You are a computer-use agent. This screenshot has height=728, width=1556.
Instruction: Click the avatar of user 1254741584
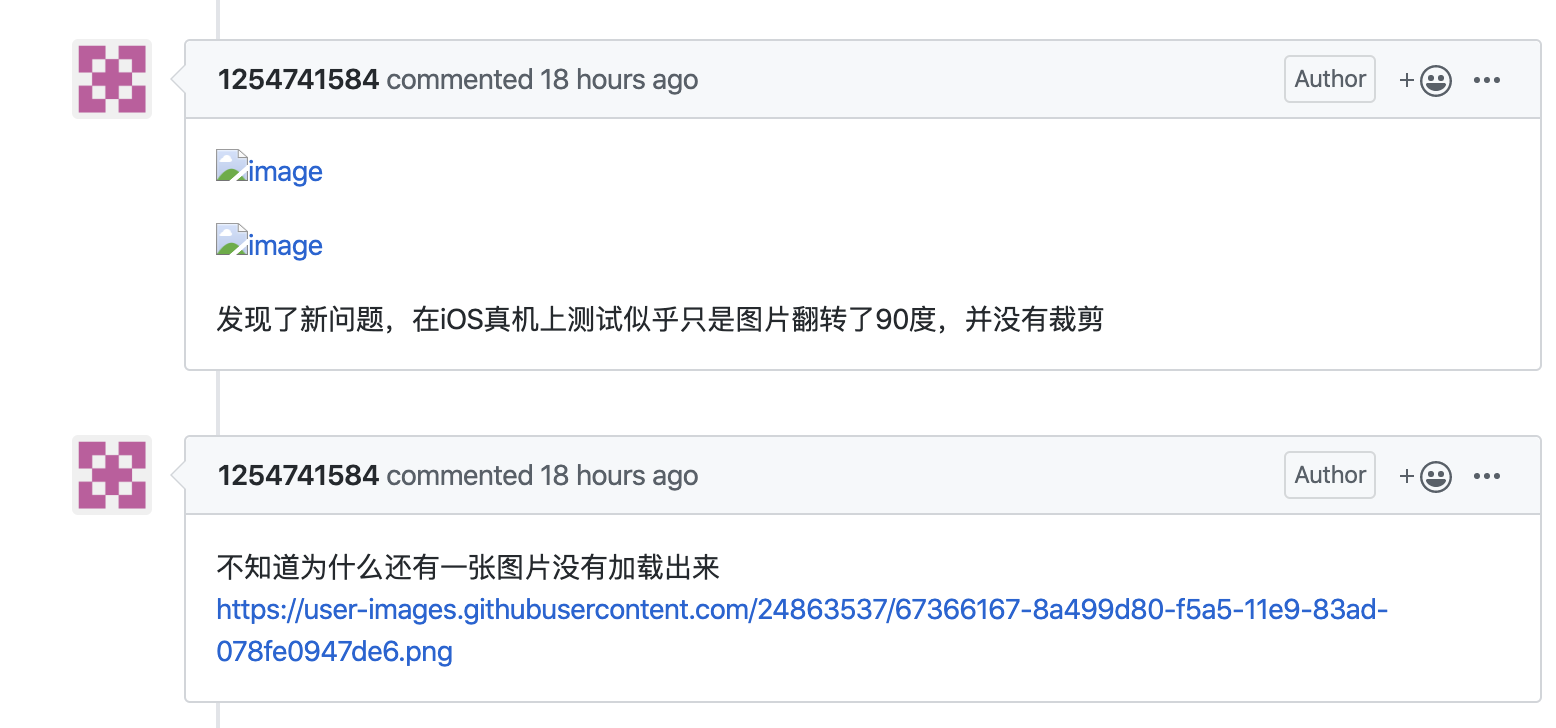(x=111, y=78)
